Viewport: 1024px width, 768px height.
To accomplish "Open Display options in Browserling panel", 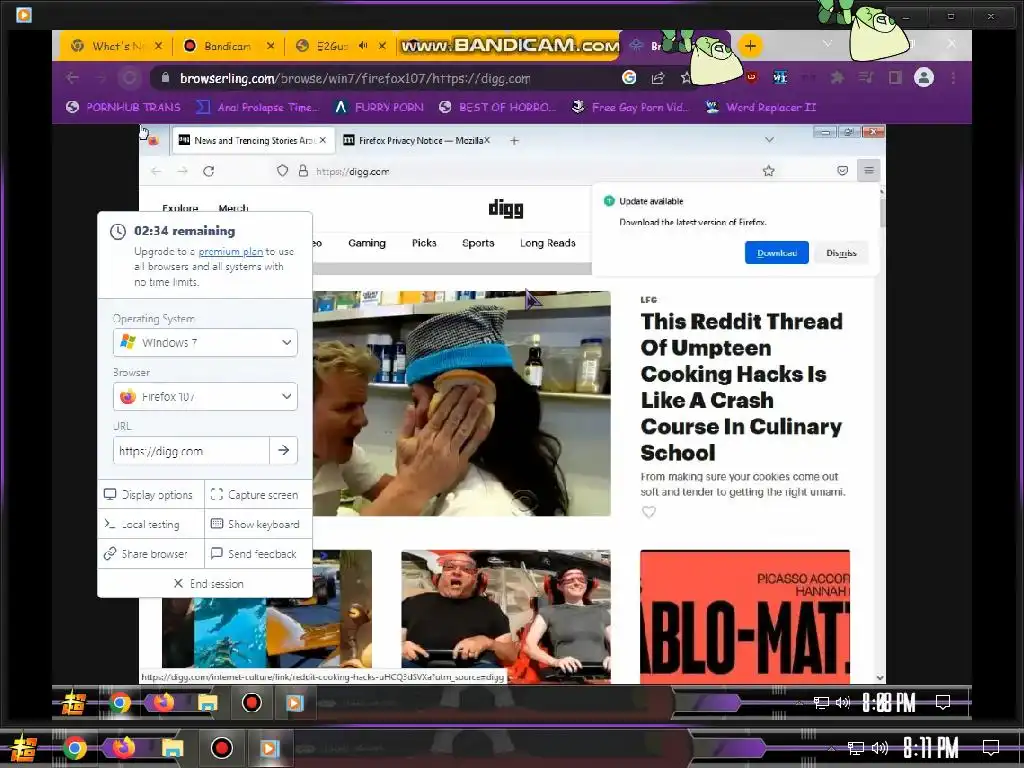I will point(151,495).
